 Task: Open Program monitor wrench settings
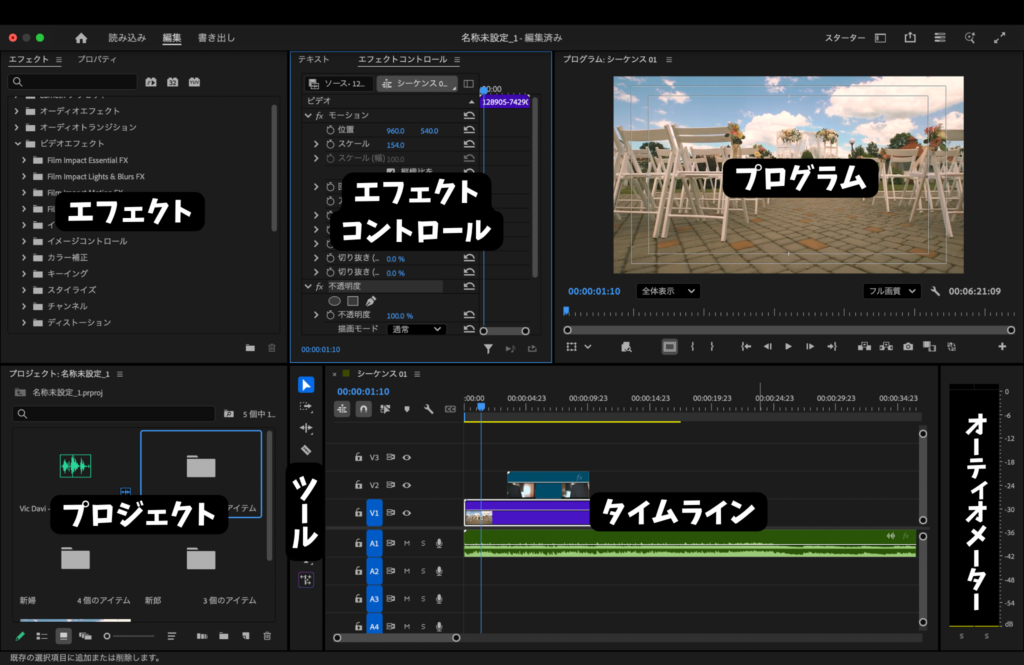(935, 291)
